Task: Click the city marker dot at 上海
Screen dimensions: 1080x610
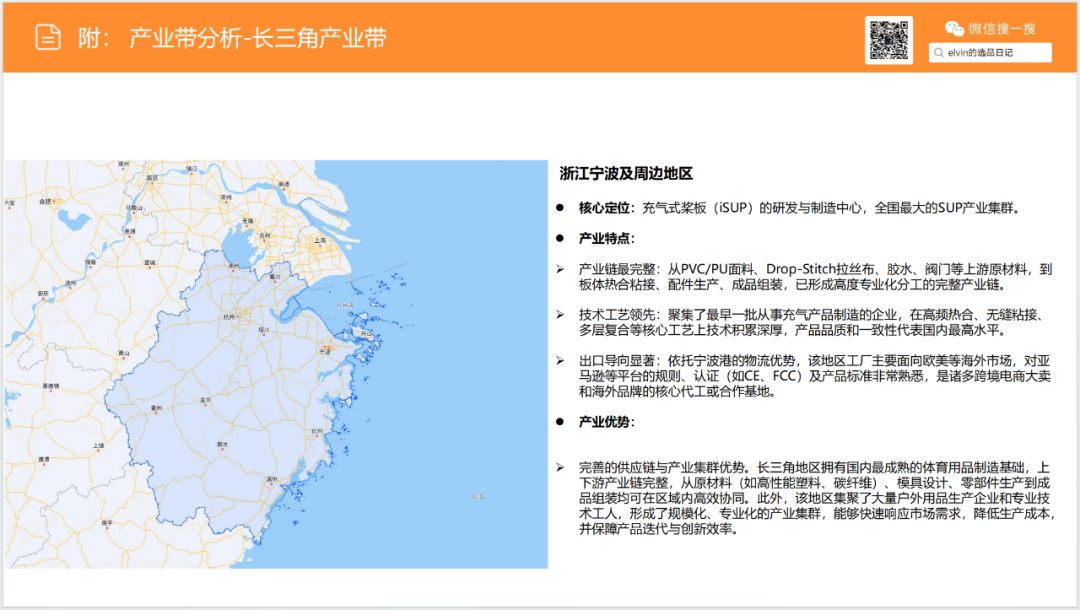Action: tap(321, 244)
